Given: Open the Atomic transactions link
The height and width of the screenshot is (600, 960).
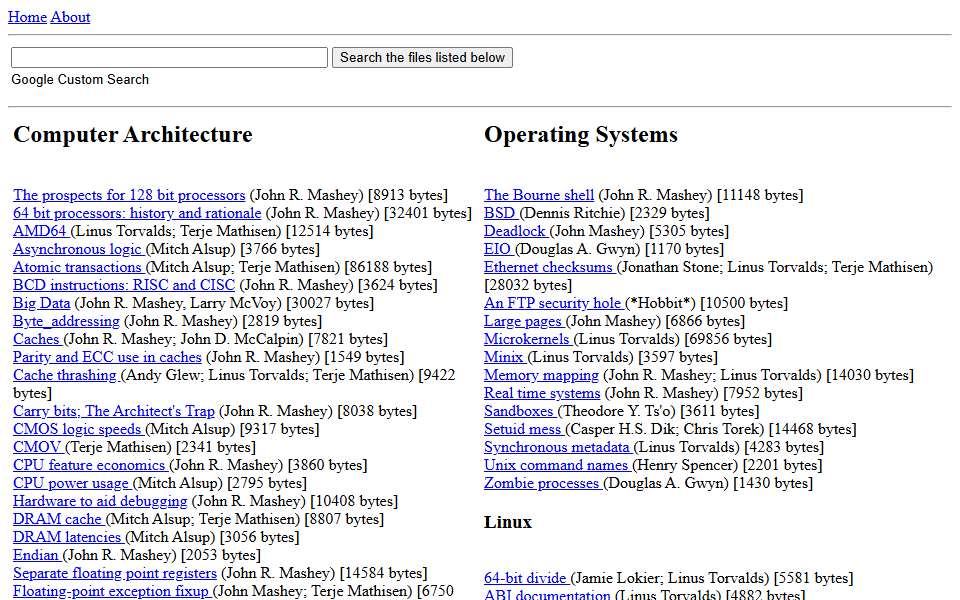Looking at the screenshot, I should click(x=80, y=268).
